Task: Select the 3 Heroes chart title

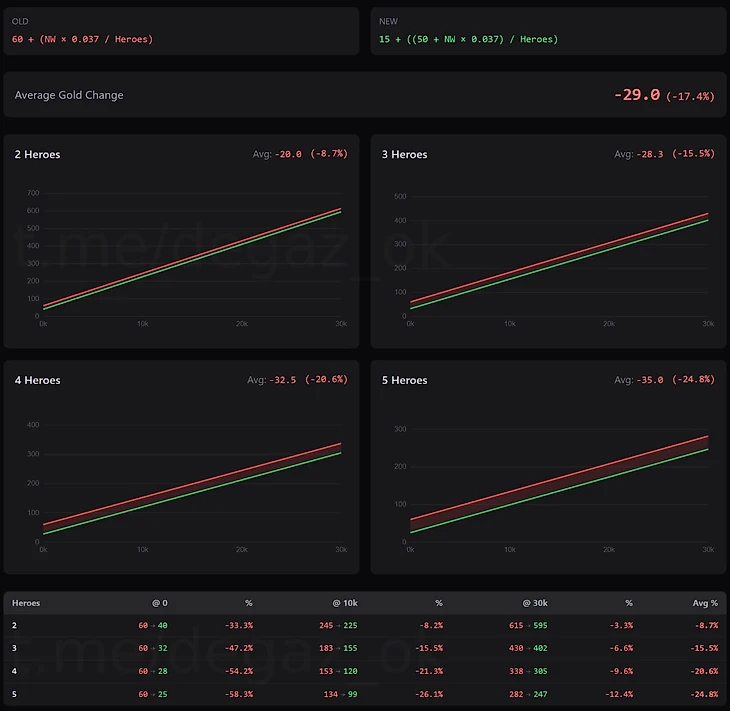Action: (404, 155)
